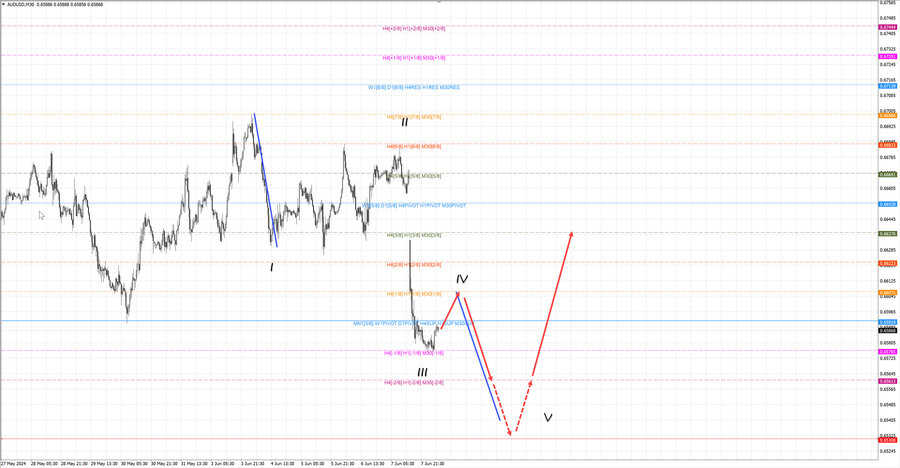Click the 6 Jun 13:30 time axis label
Viewport: 900px width, 468px height.
[373, 463]
